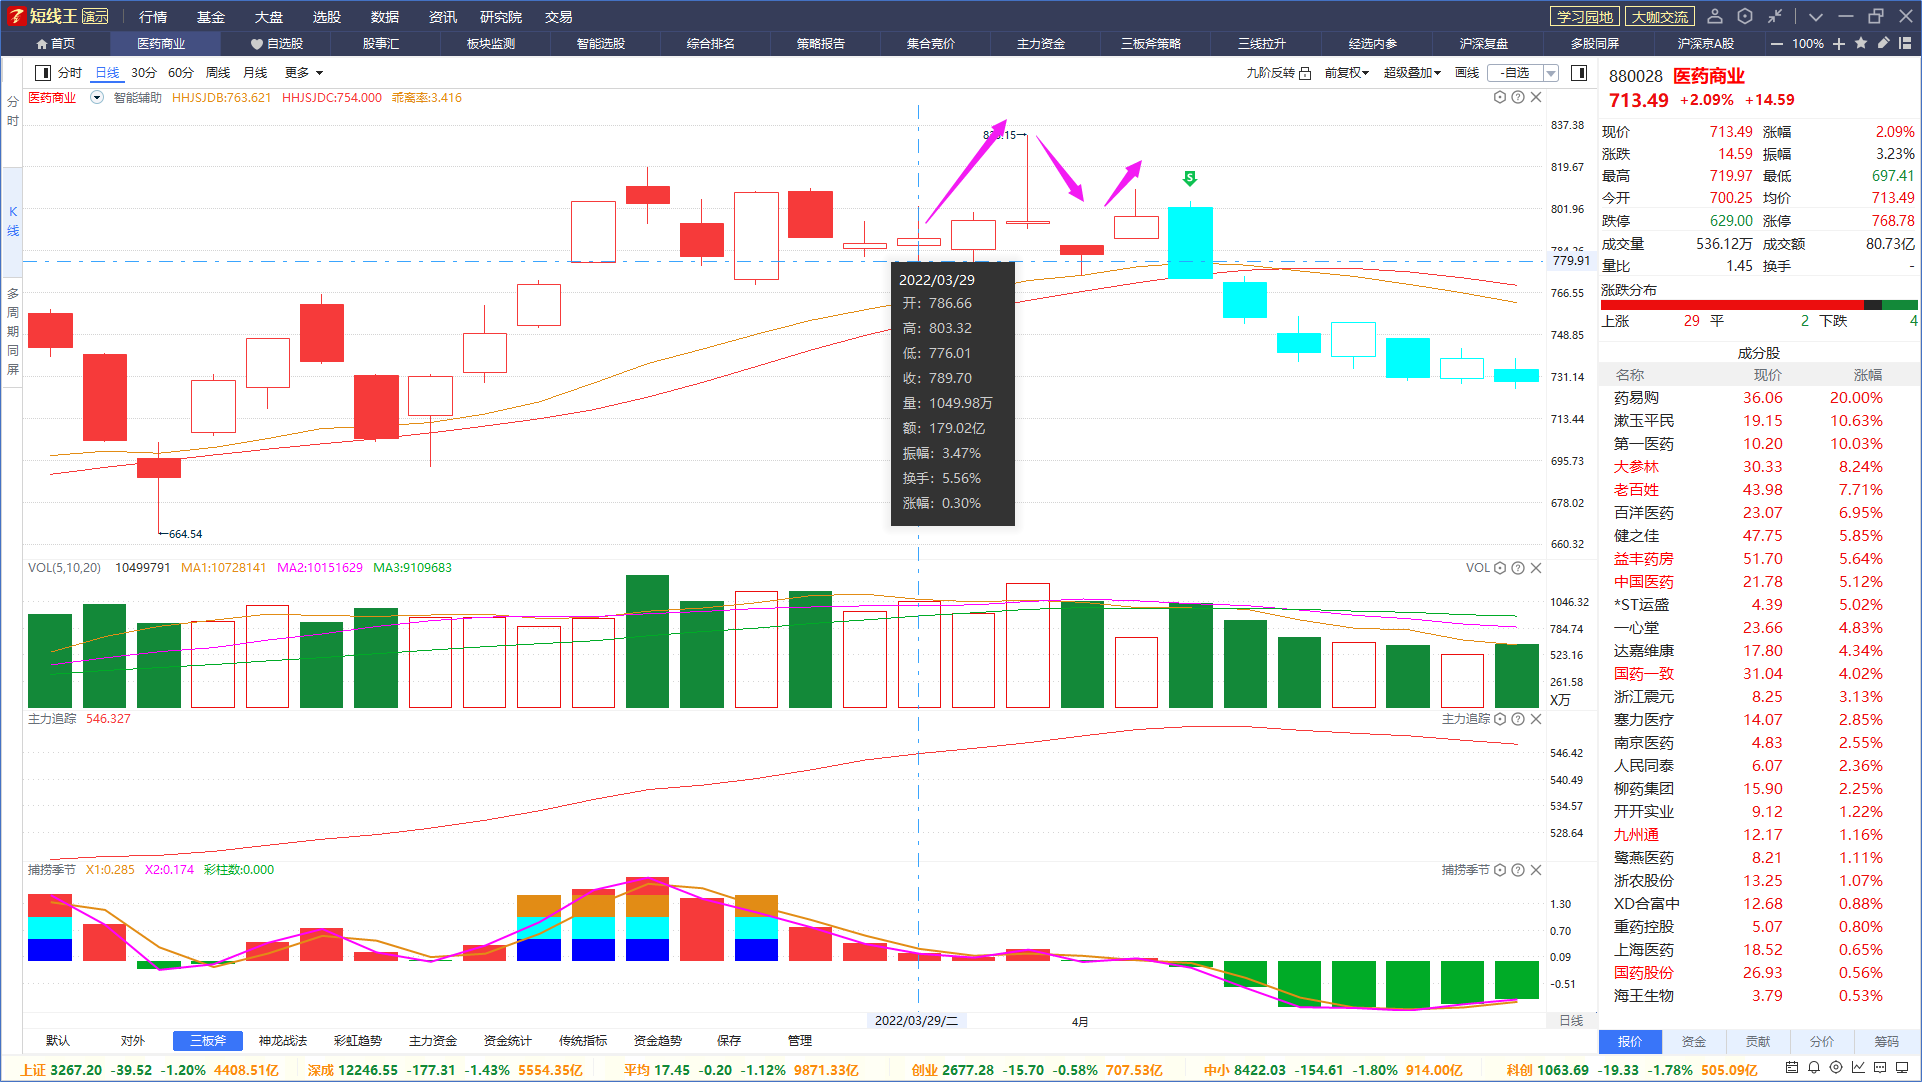Select 神龙战法 indicator template

[x=283, y=1041]
